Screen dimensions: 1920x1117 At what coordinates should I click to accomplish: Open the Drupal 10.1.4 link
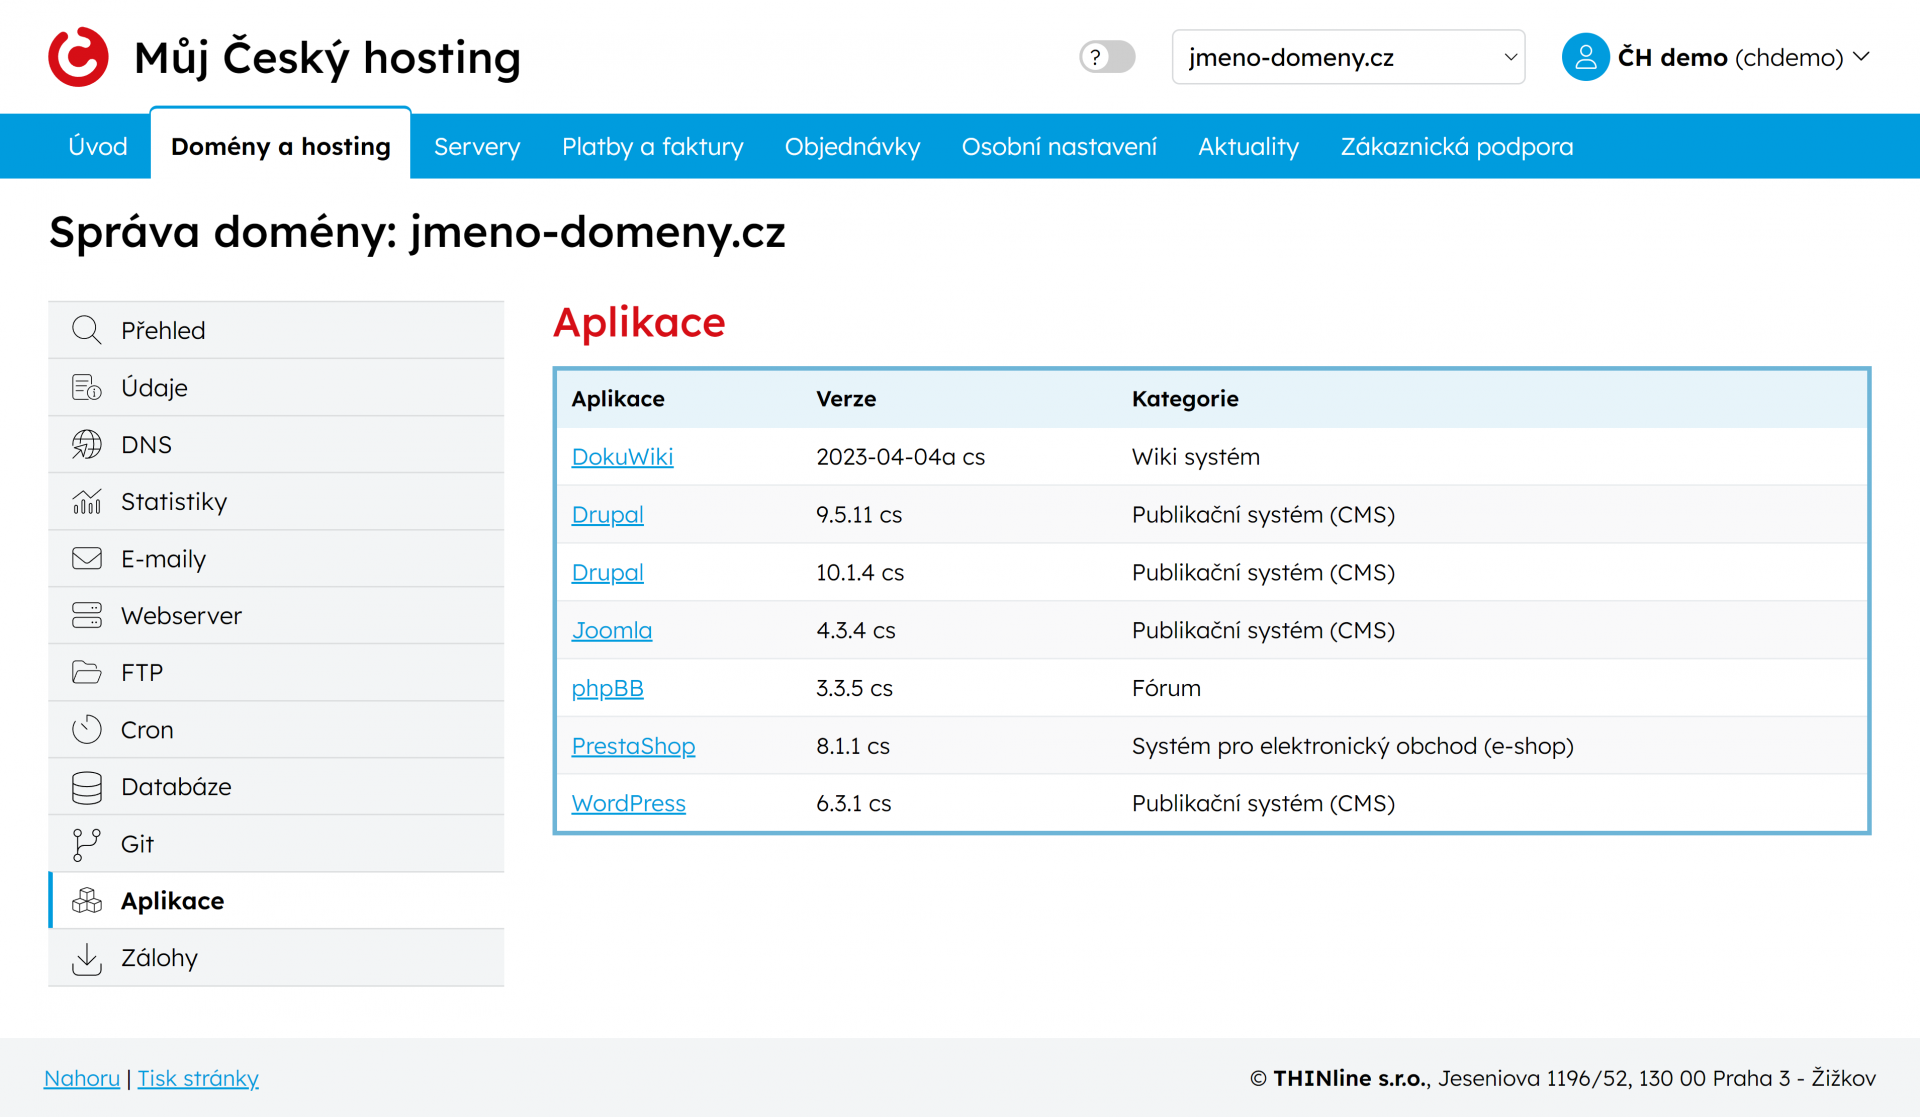[607, 573]
